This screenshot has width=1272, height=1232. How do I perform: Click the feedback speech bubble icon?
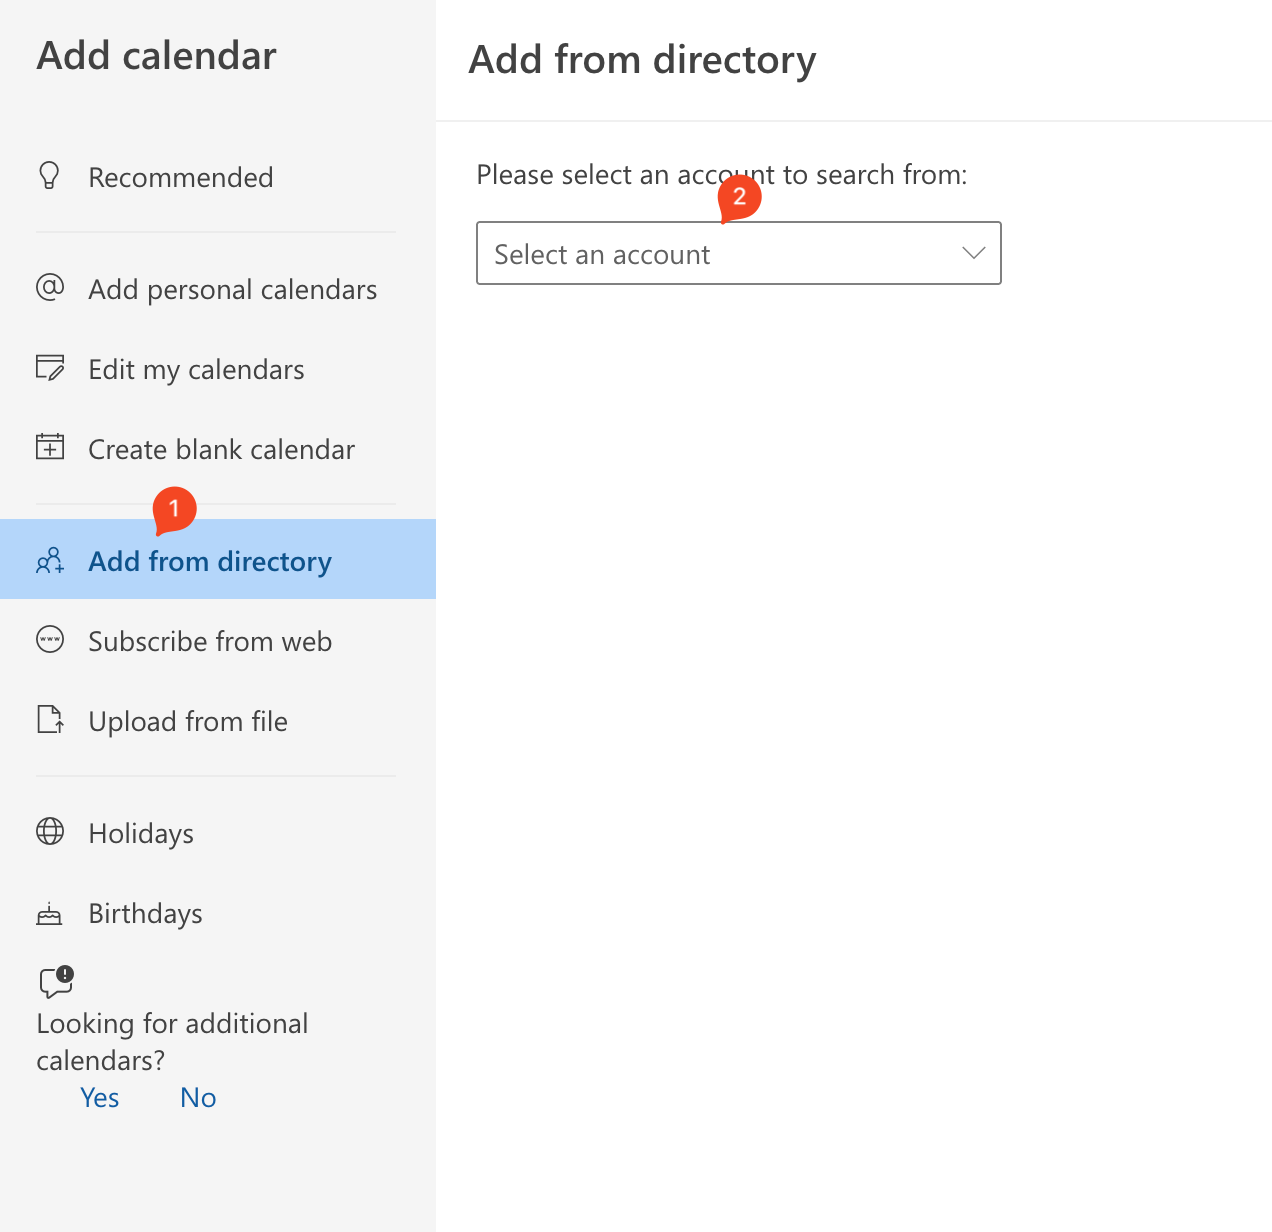[57, 982]
